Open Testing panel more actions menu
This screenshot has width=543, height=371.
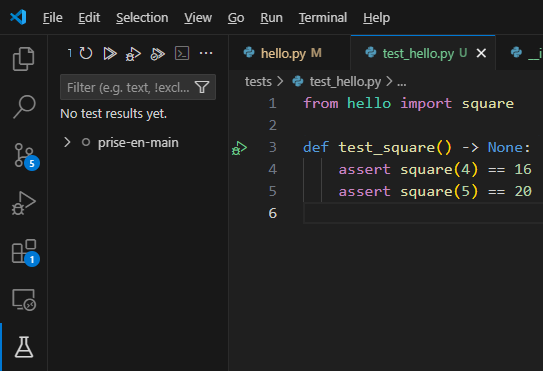click(206, 53)
